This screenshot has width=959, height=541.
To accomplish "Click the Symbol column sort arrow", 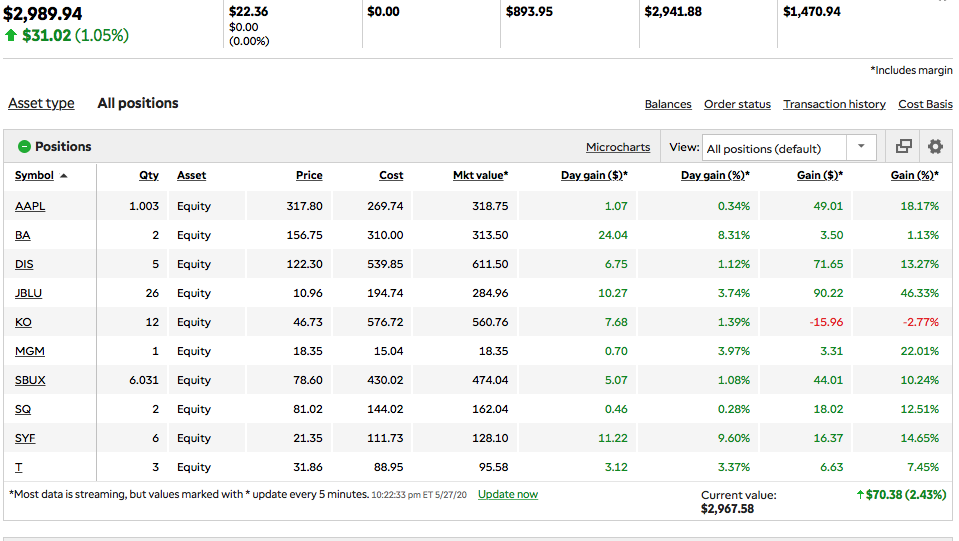I will coord(64,176).
